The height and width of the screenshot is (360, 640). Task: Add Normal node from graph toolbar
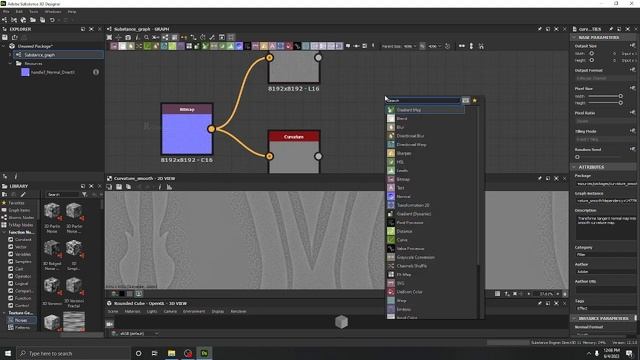(x=239, y=46)
